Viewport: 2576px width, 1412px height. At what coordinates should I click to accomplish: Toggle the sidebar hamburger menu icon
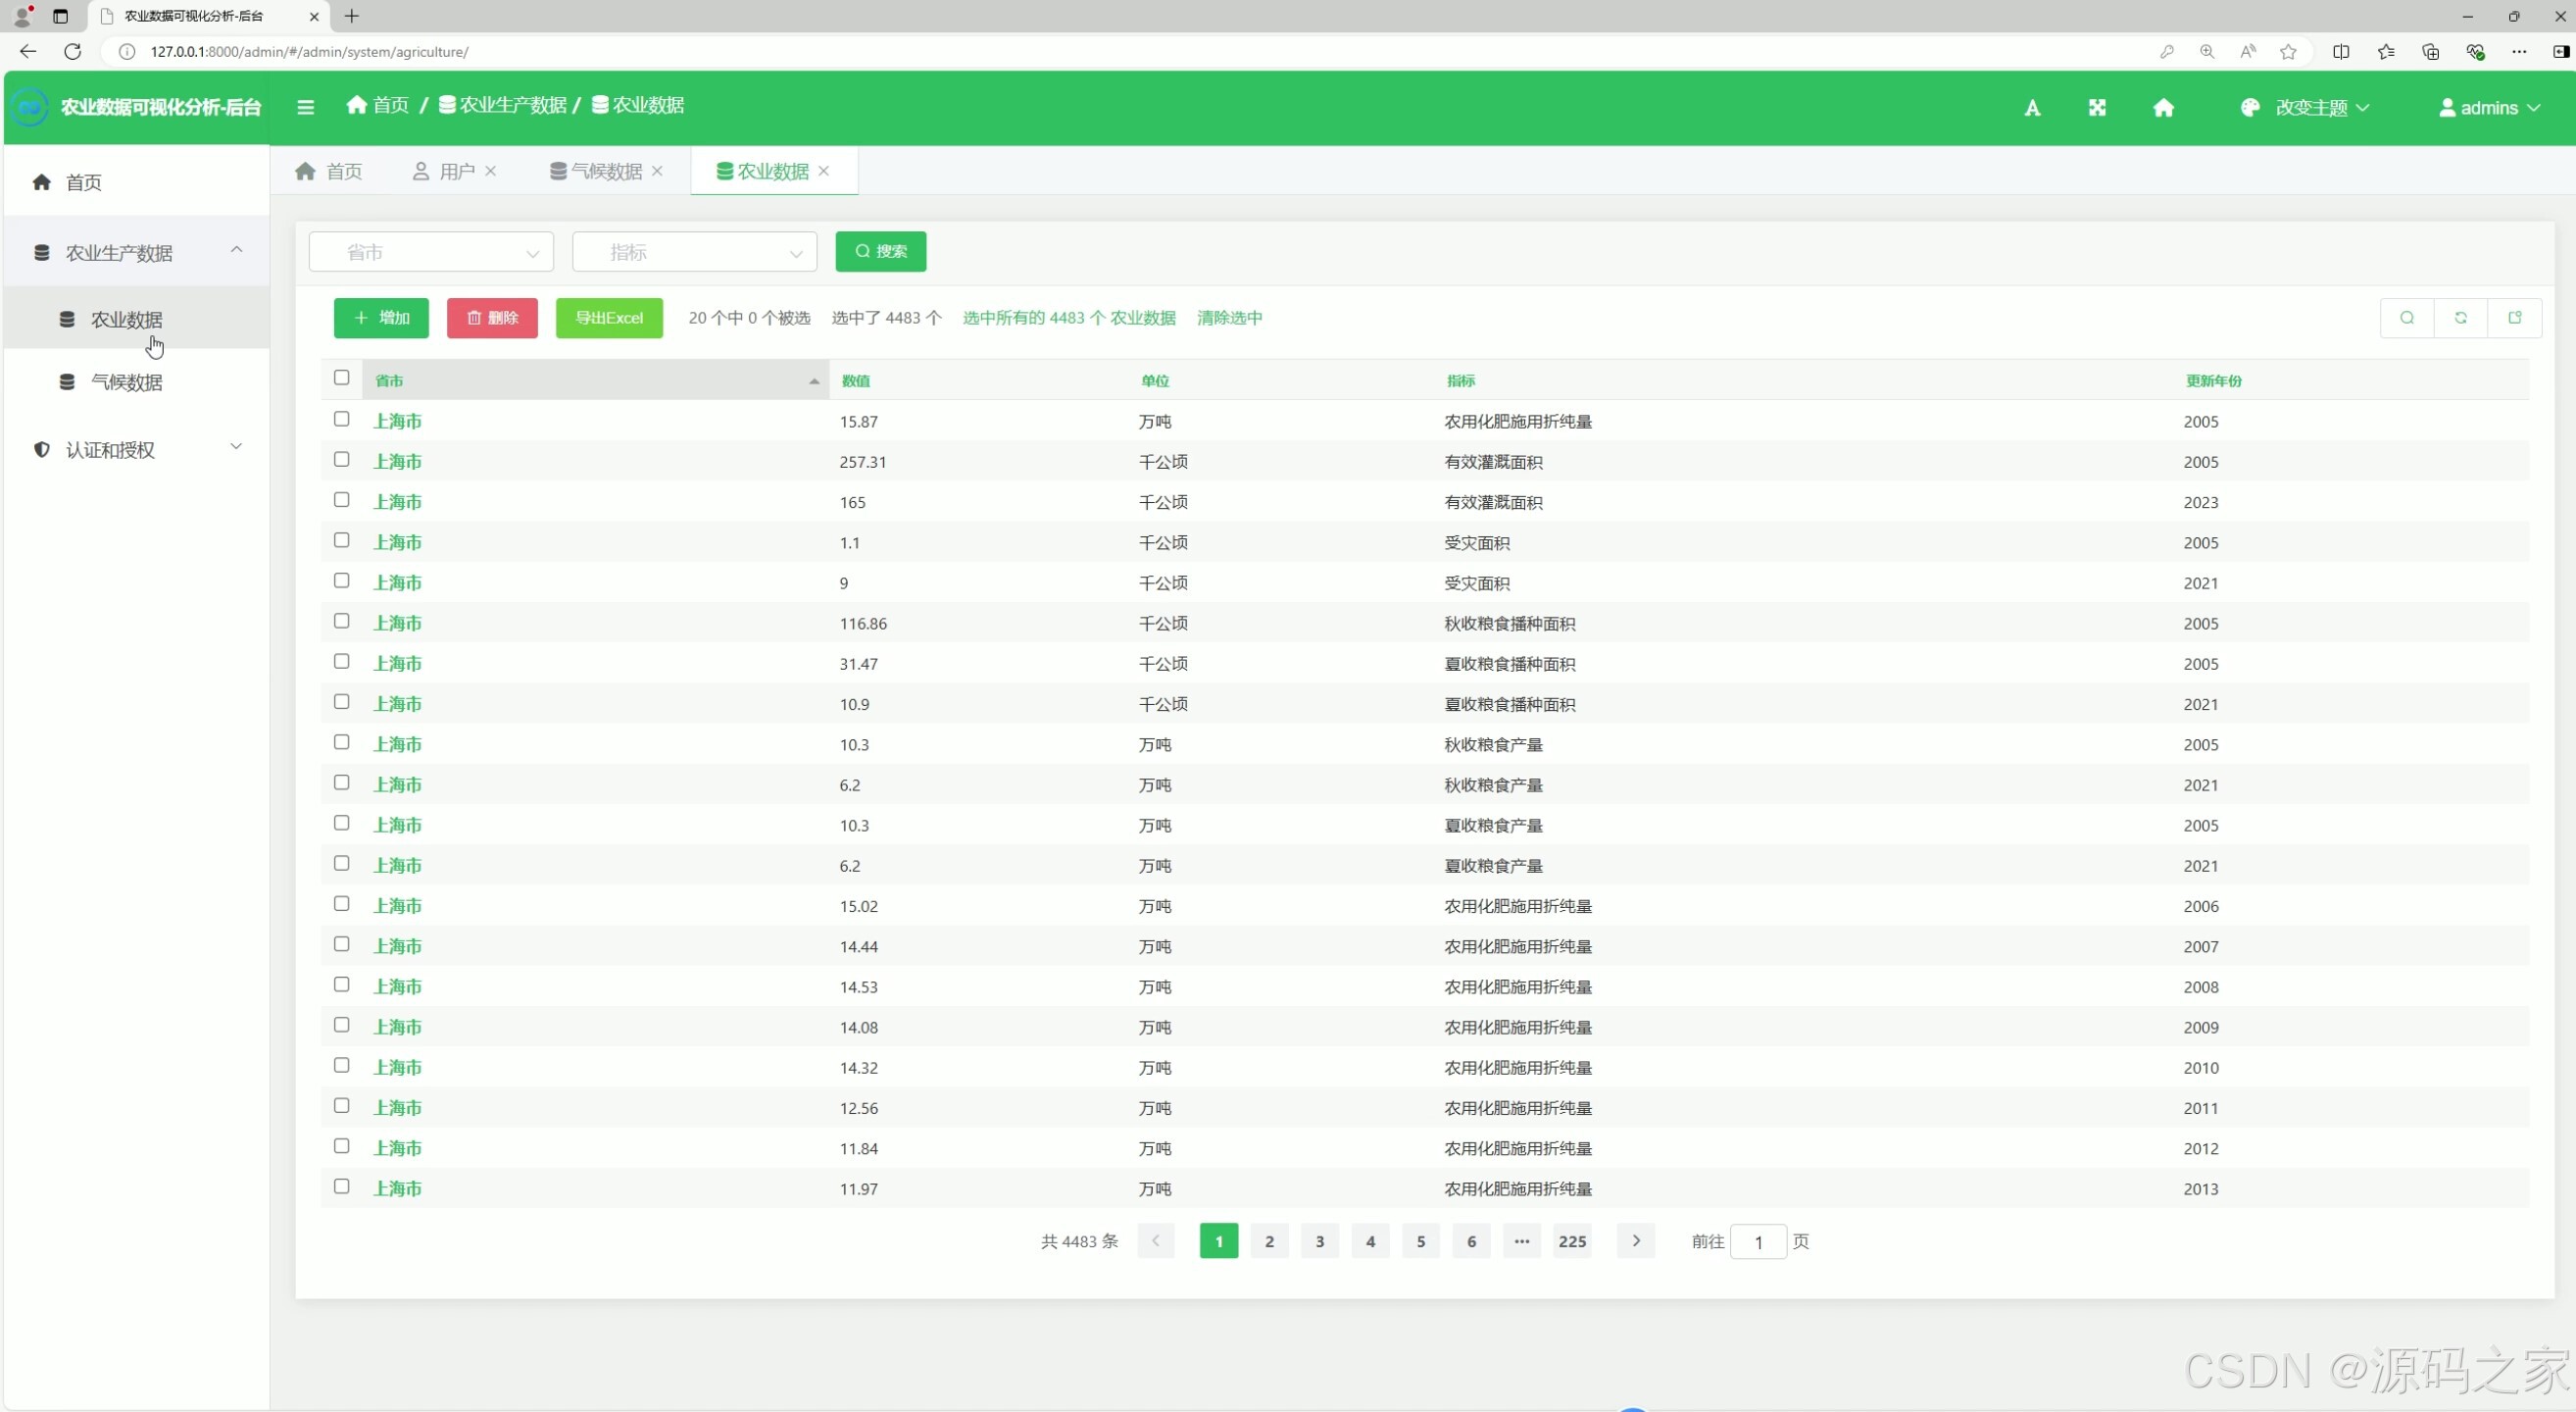(x=305, y=107)
